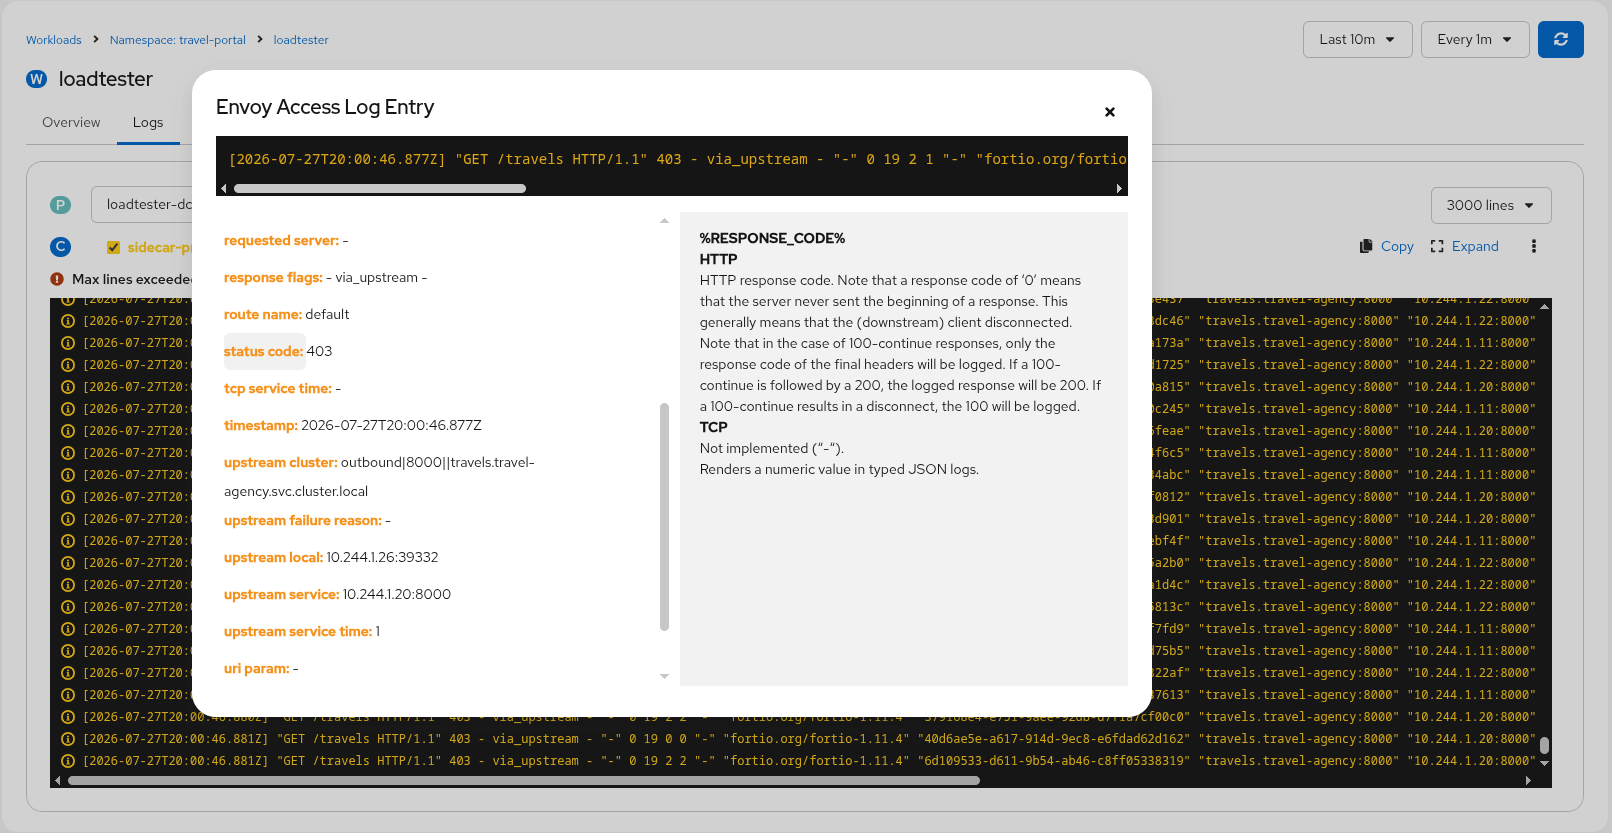Image resolution: width=1612 pixels, height=833 pixels.
Task: Select the response flags field
Action: pos(273,278)
